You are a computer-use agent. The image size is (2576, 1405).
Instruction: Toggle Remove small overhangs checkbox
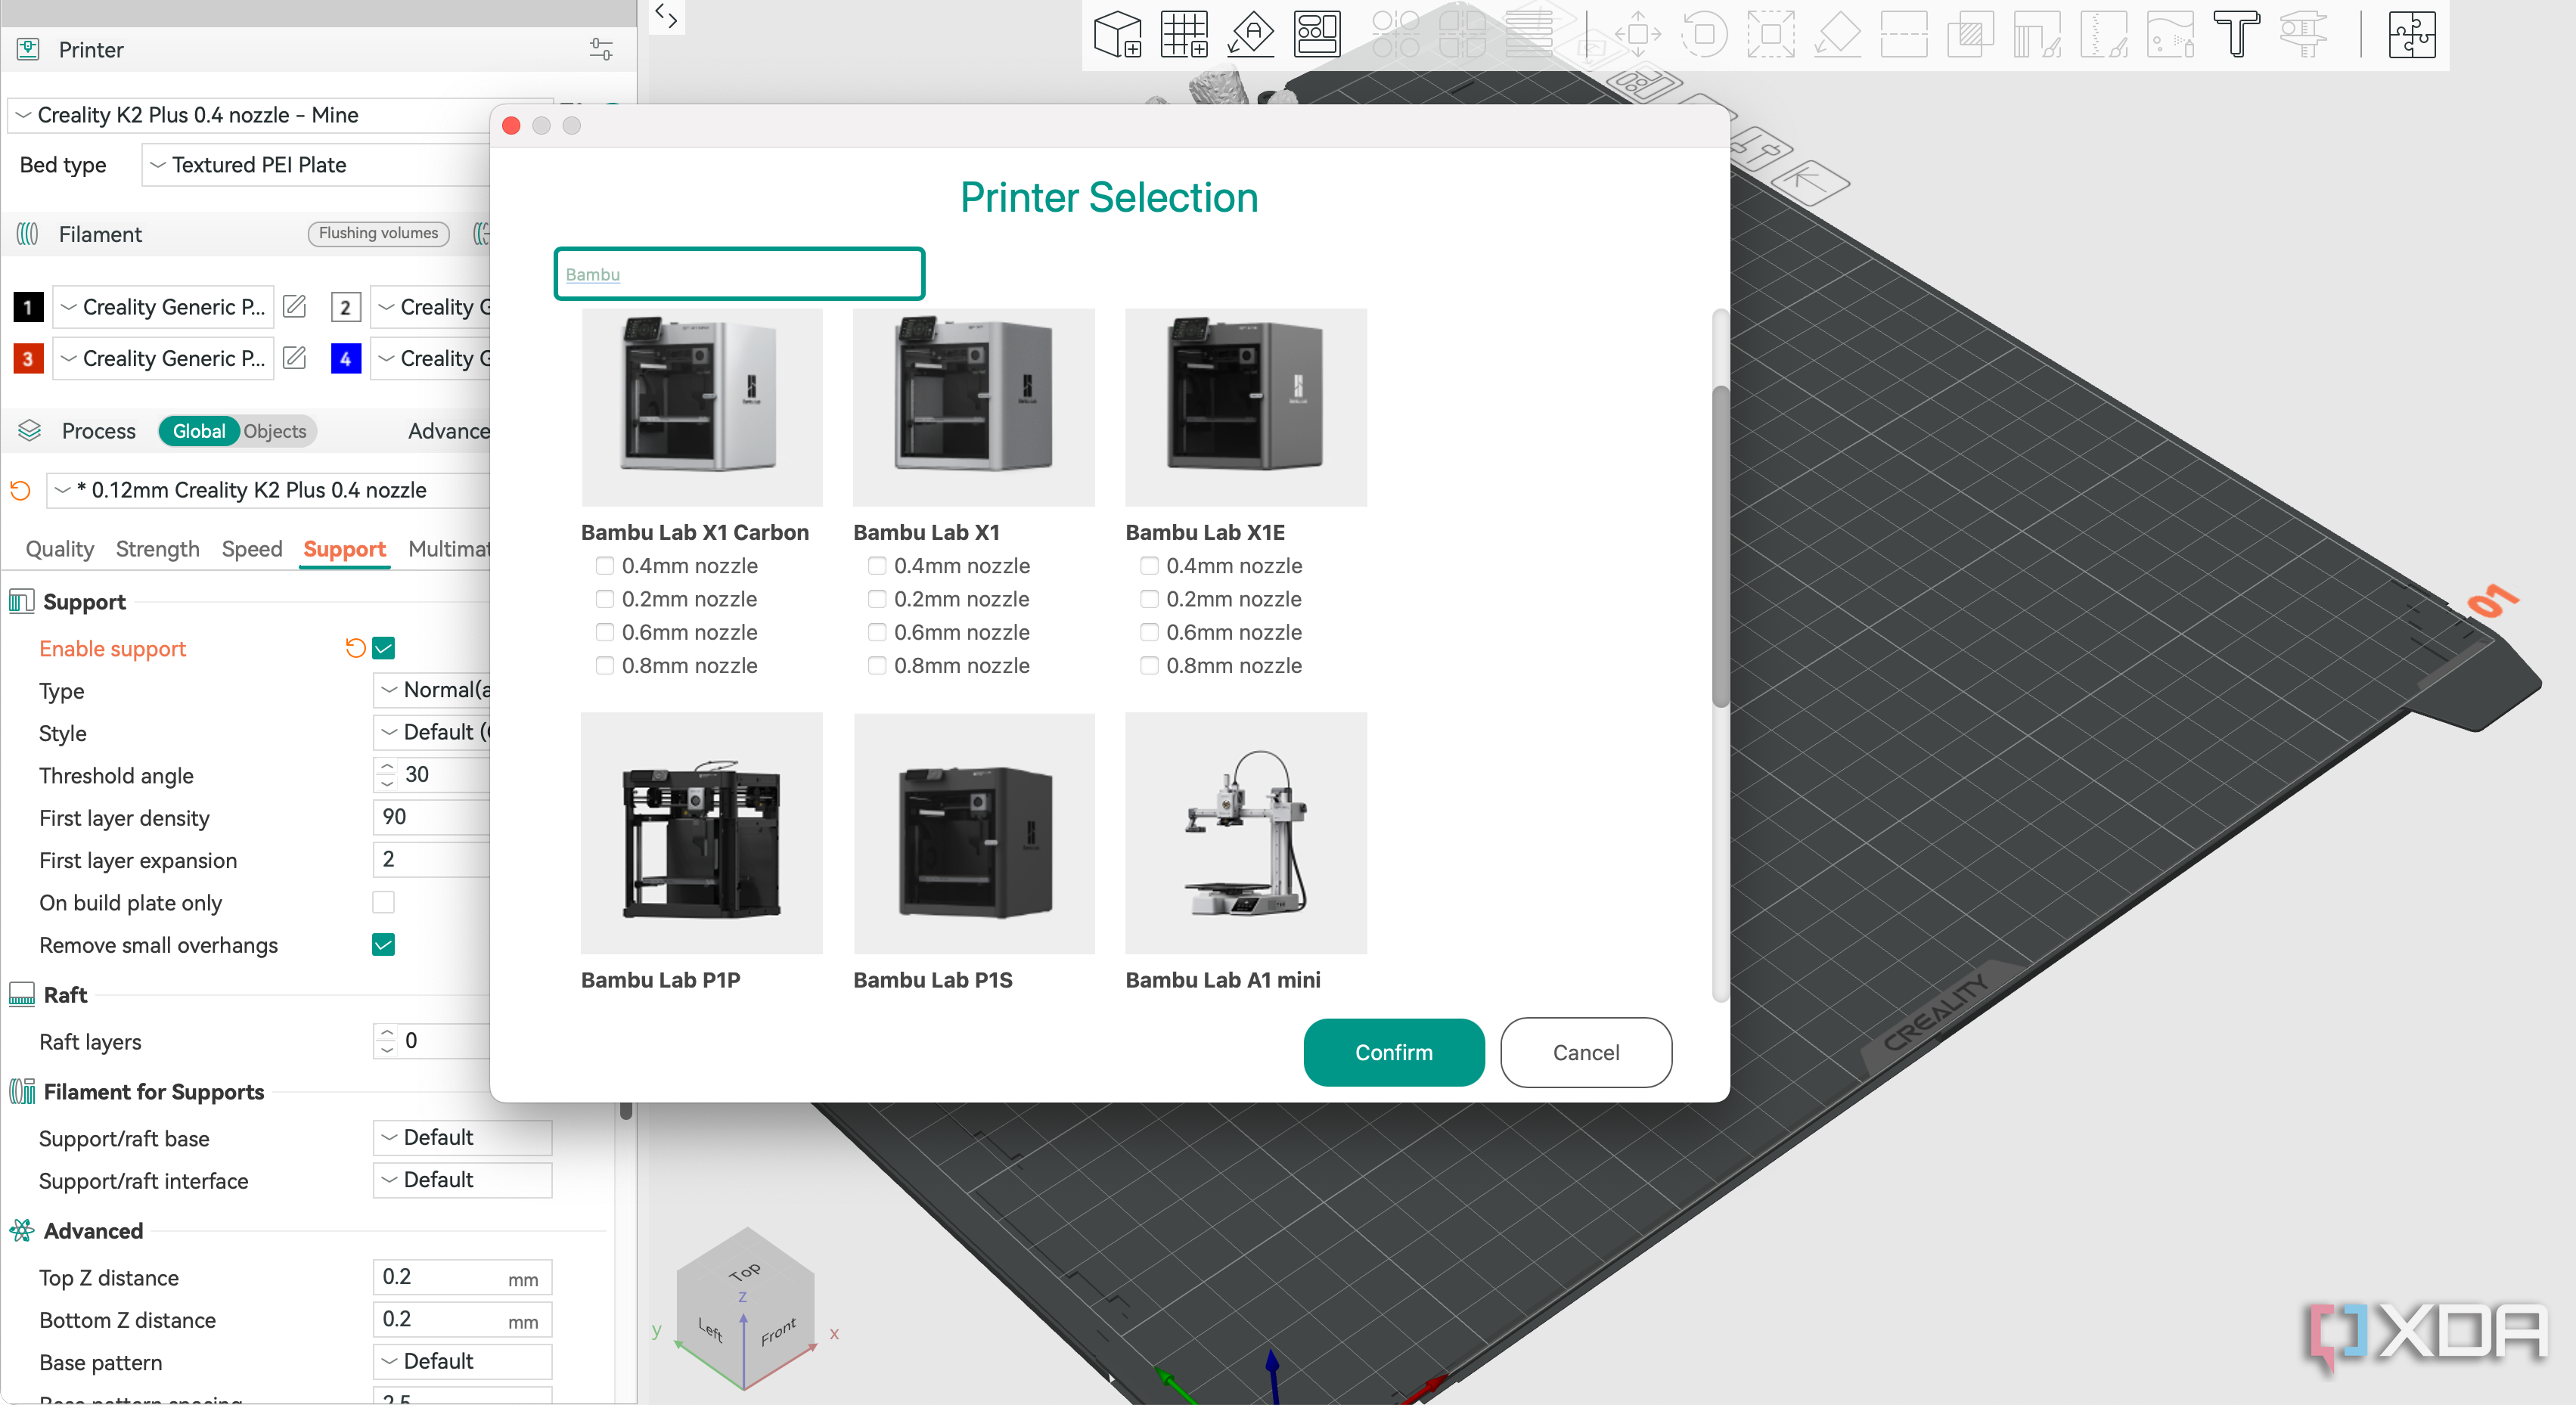tap(383, 944)
